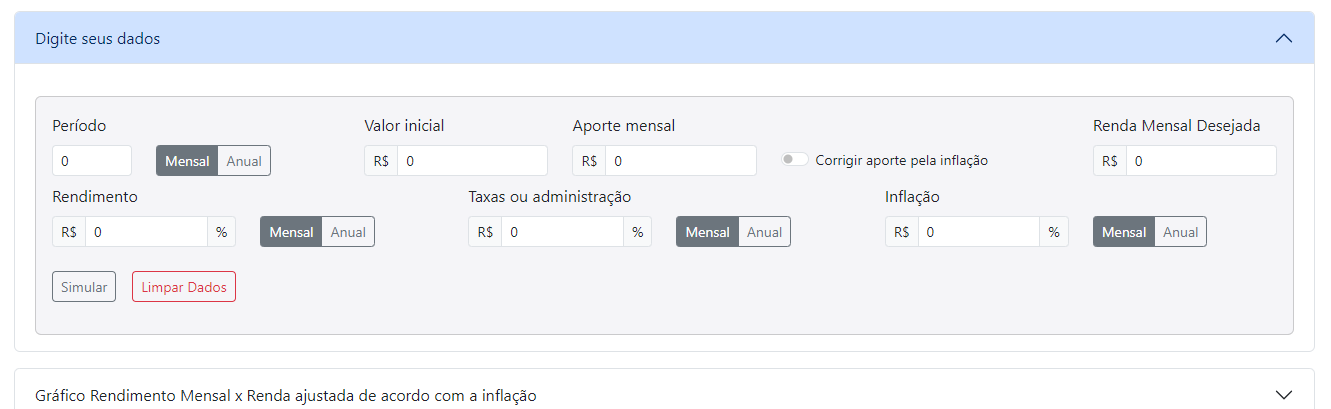
Task: Focus the Valor inicial input field
Action: pyautogui.click(x=472, y=161)
